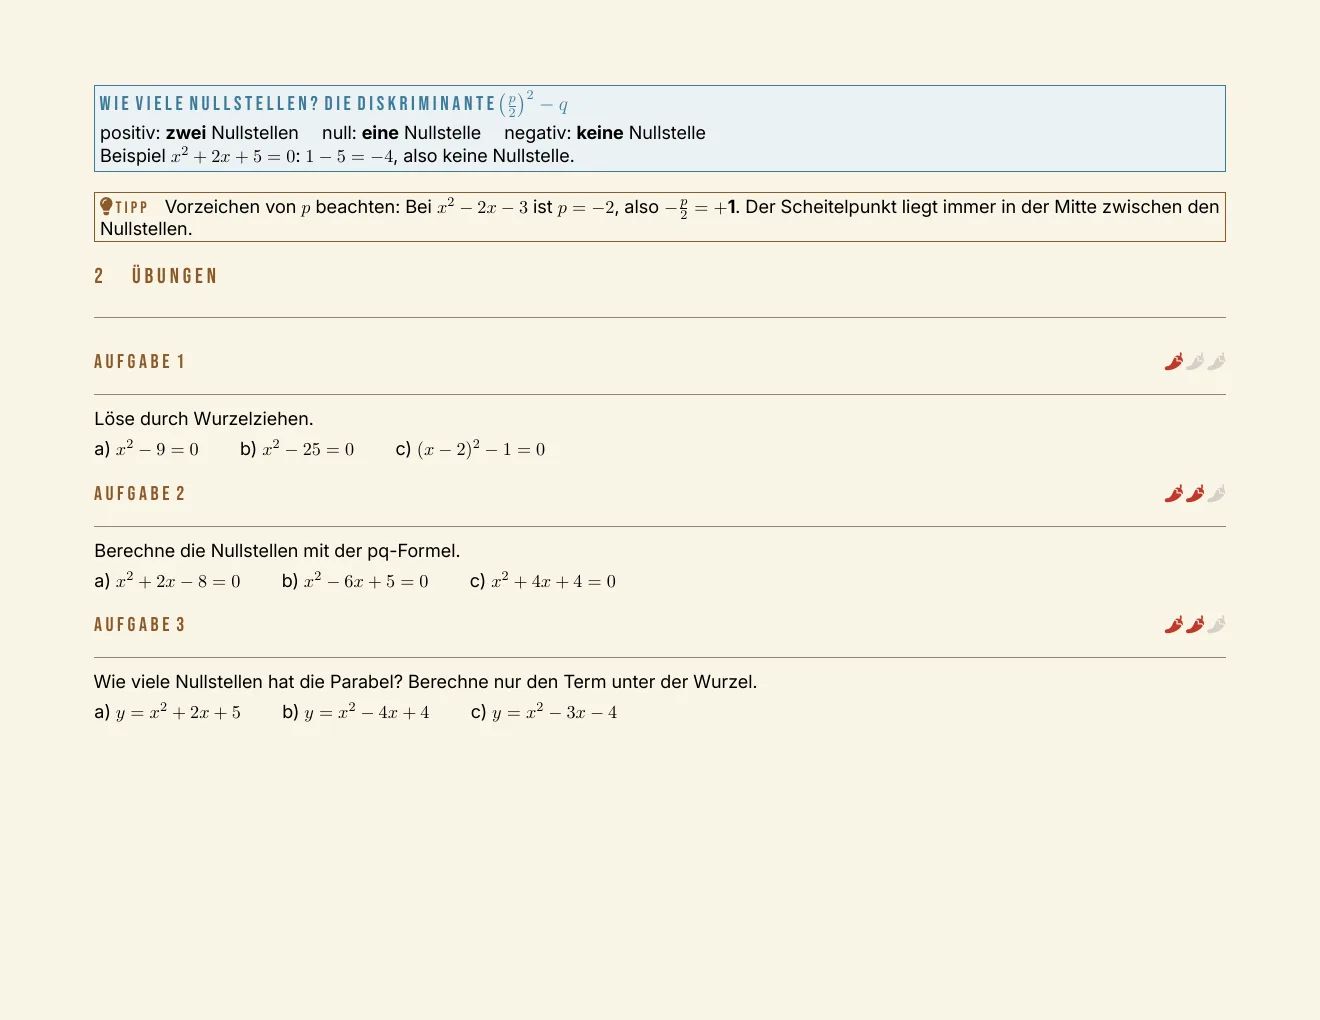
Task: Select the heading 'Wie viele Nullstellen? Die Diskriminante'
Action: pyautogui.click(x=298, y=104)
